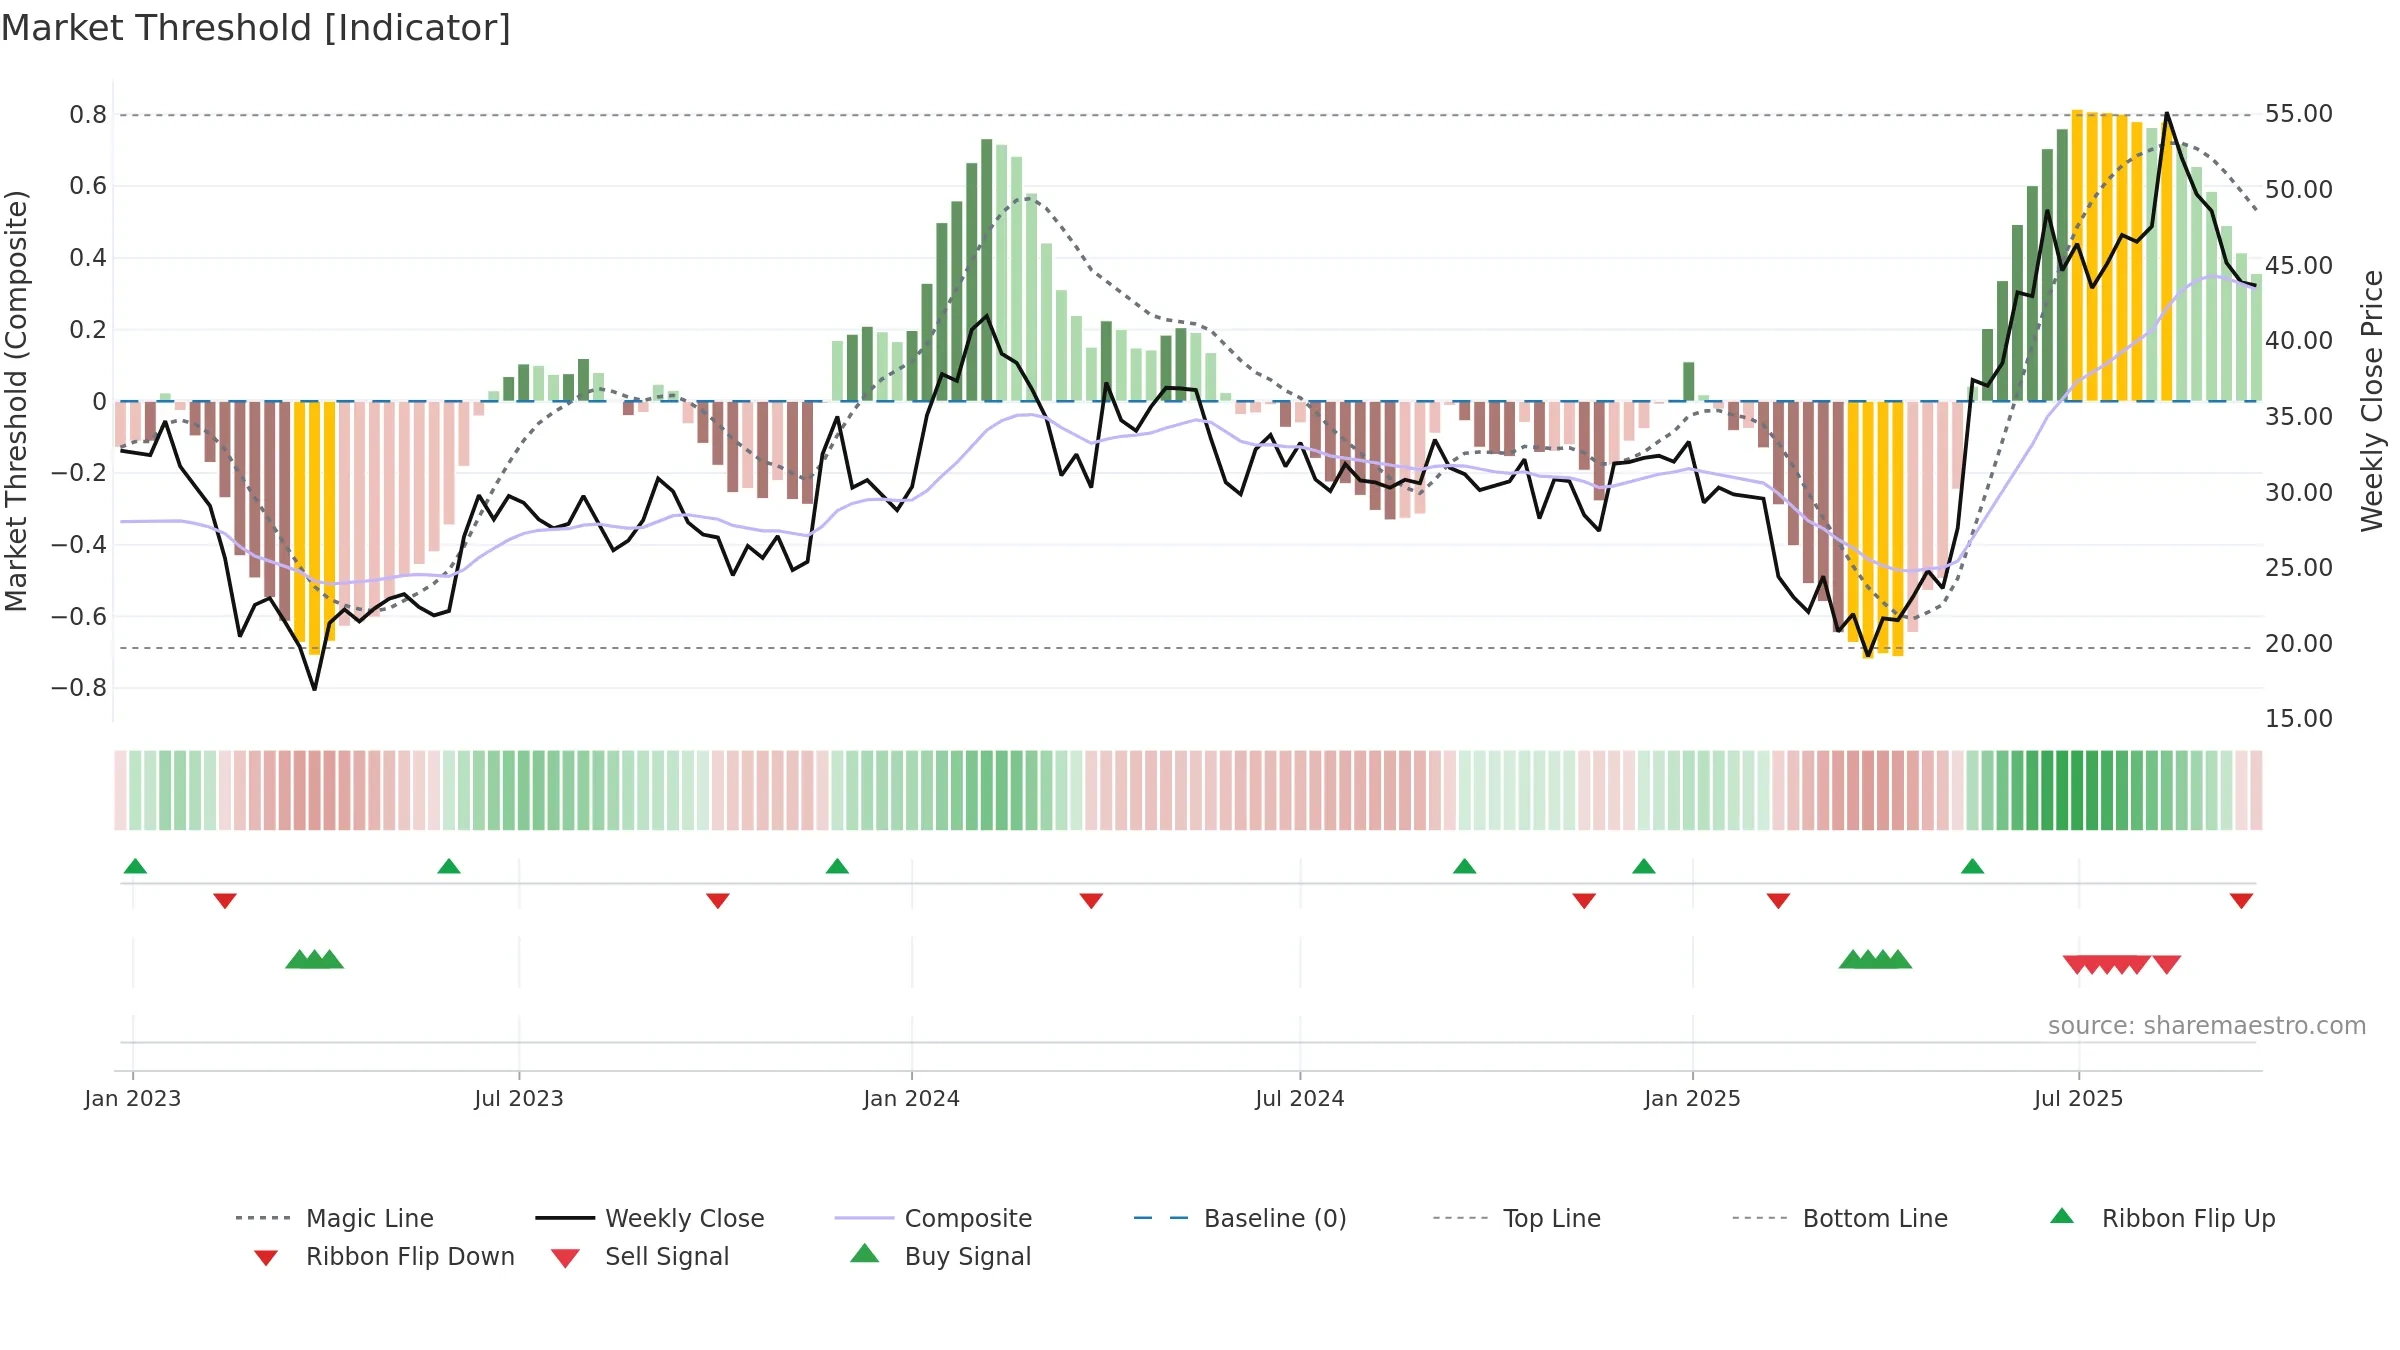Click the chart title Market Threshold [Indicator]

[256, 28]
